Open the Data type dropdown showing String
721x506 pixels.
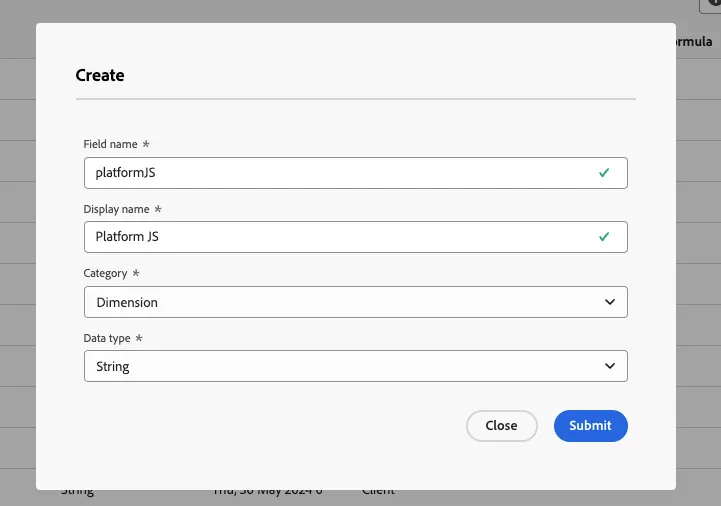pyautogui.click(x=355, y=366)
